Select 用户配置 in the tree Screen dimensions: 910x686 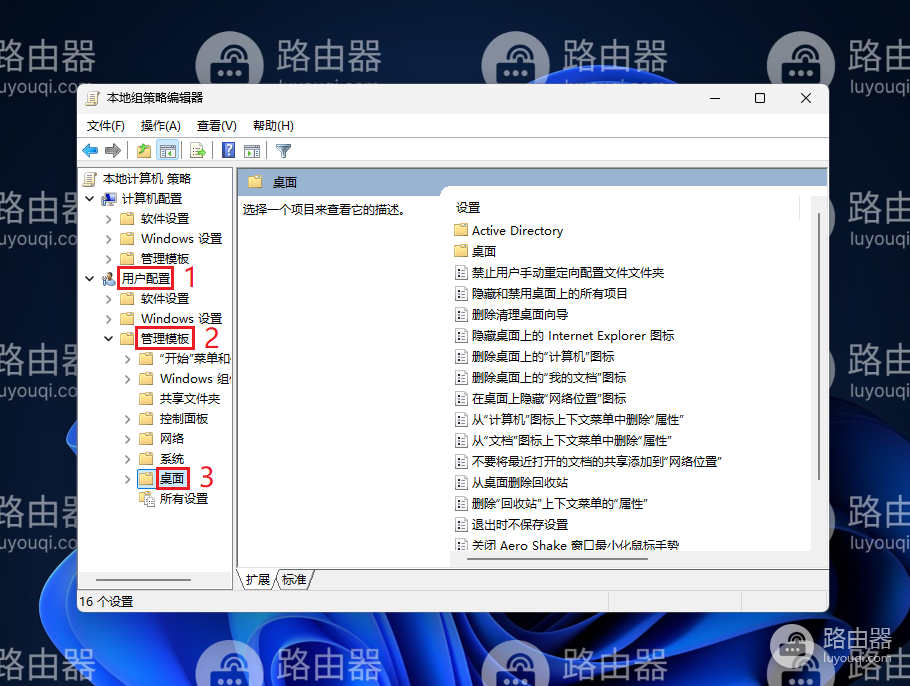click(x=146, y=279)
